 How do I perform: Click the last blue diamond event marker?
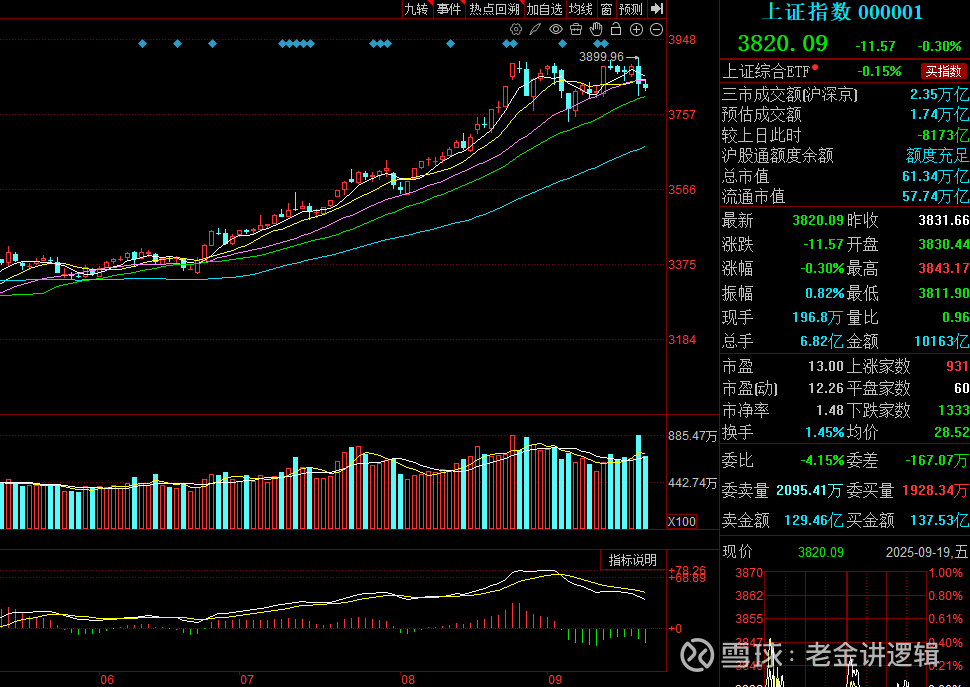click(604, 43)
